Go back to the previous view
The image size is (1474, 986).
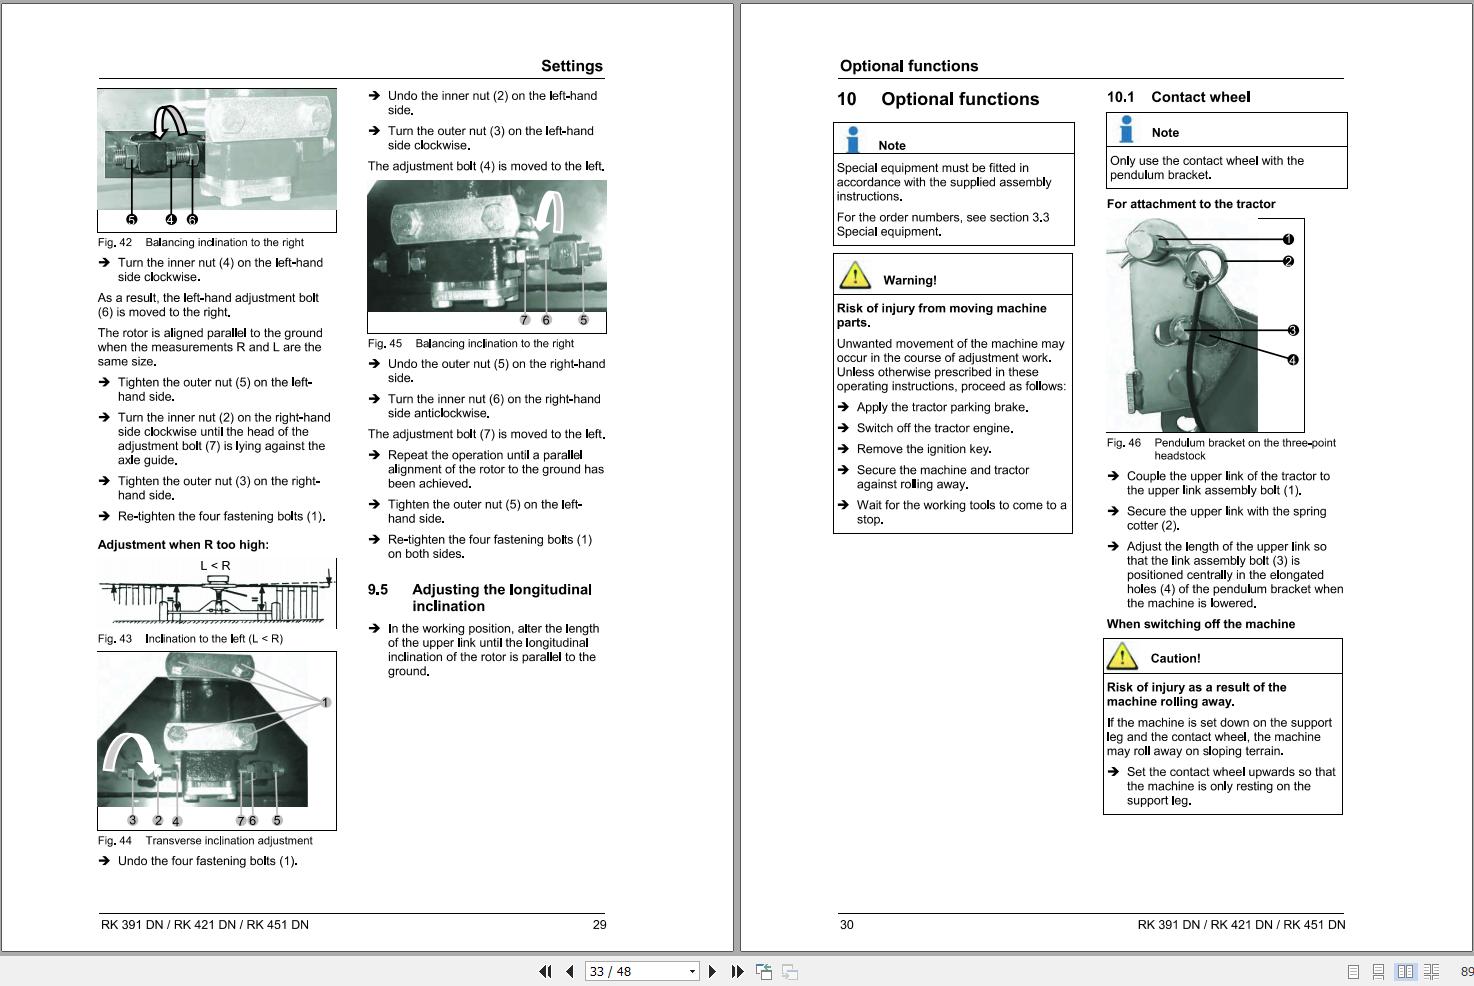(764, 971)
